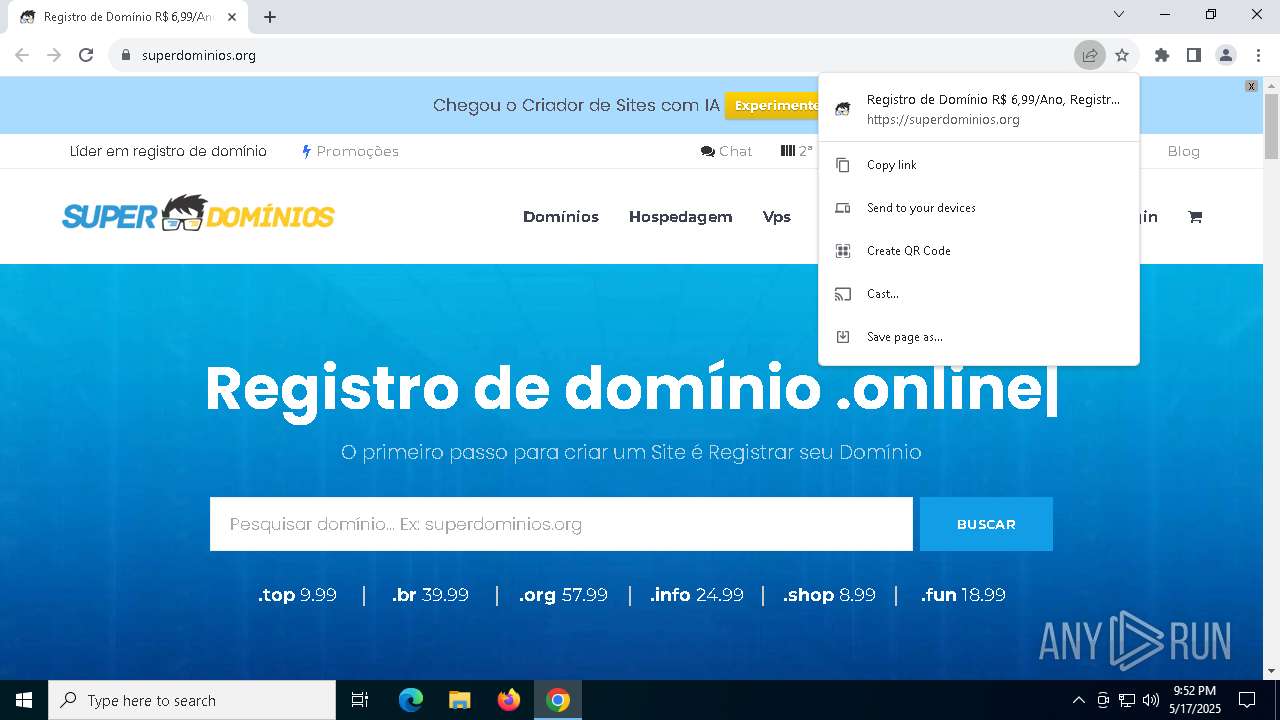1280x720 pixels.
Task: Click the padlock site info icon
Action: [x=125, y=55]
